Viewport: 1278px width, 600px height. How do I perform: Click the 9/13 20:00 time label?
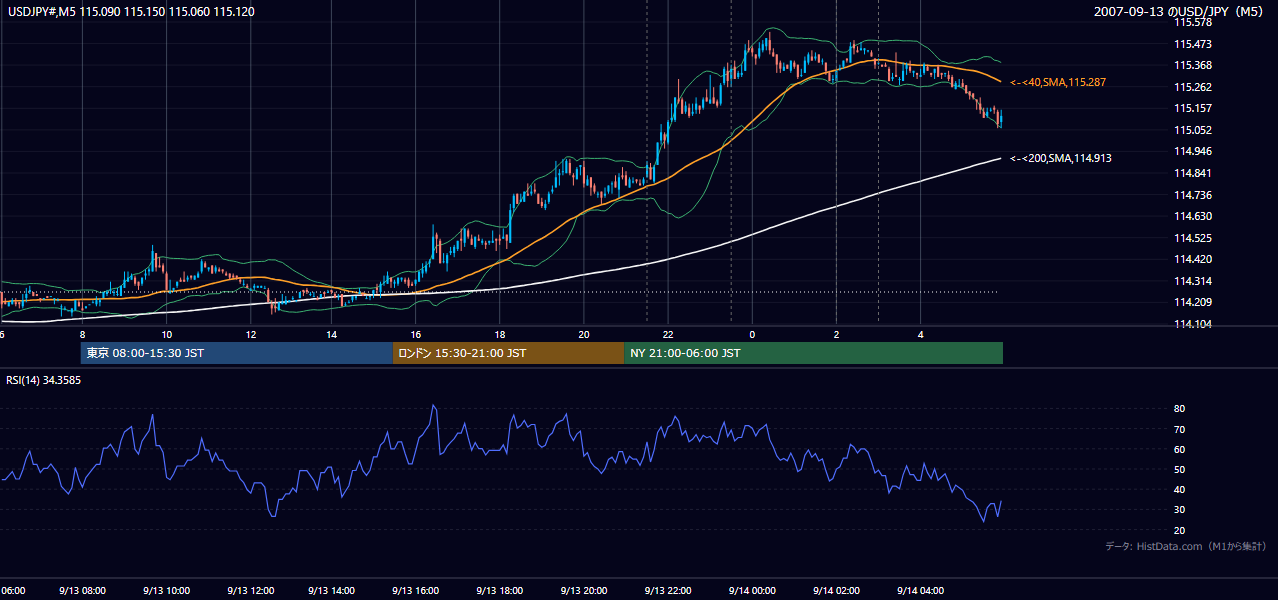click(x=585, y=591)
